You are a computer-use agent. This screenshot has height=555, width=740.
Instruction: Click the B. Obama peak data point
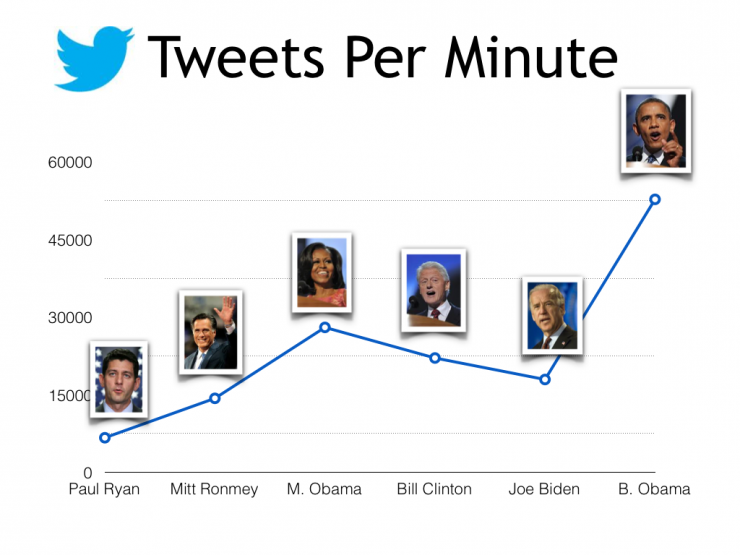(655, 199)
